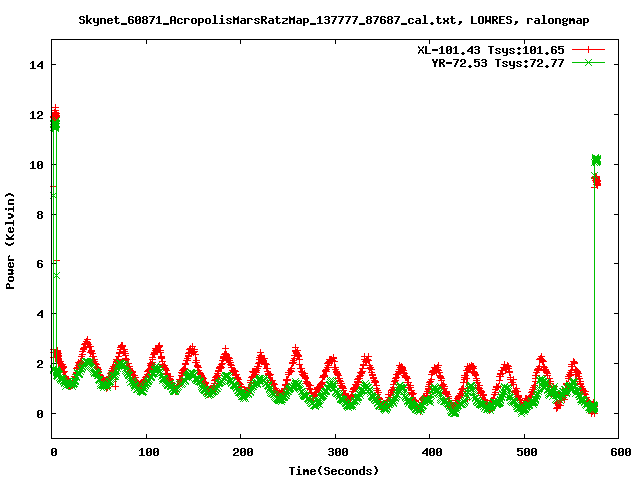The image size is (640, 480).
Task: Click the YR-72.53 Tsys:72.77 legend label
Action: [498, 63]
